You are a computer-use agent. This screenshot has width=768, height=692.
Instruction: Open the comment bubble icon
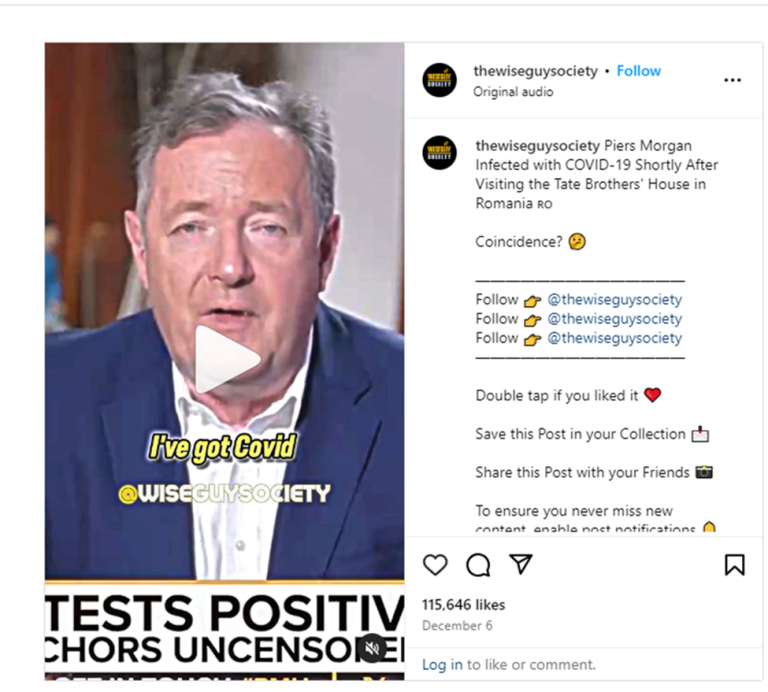tap(478, 565)
